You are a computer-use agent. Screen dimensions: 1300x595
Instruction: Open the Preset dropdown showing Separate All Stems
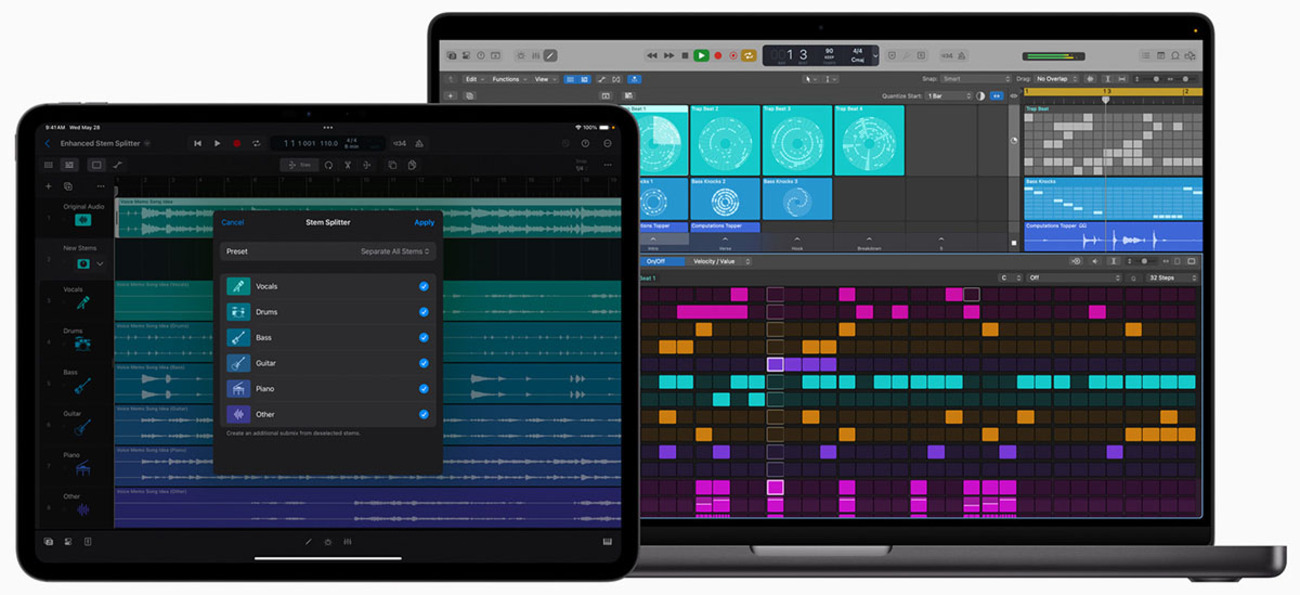tap(328, 252)
